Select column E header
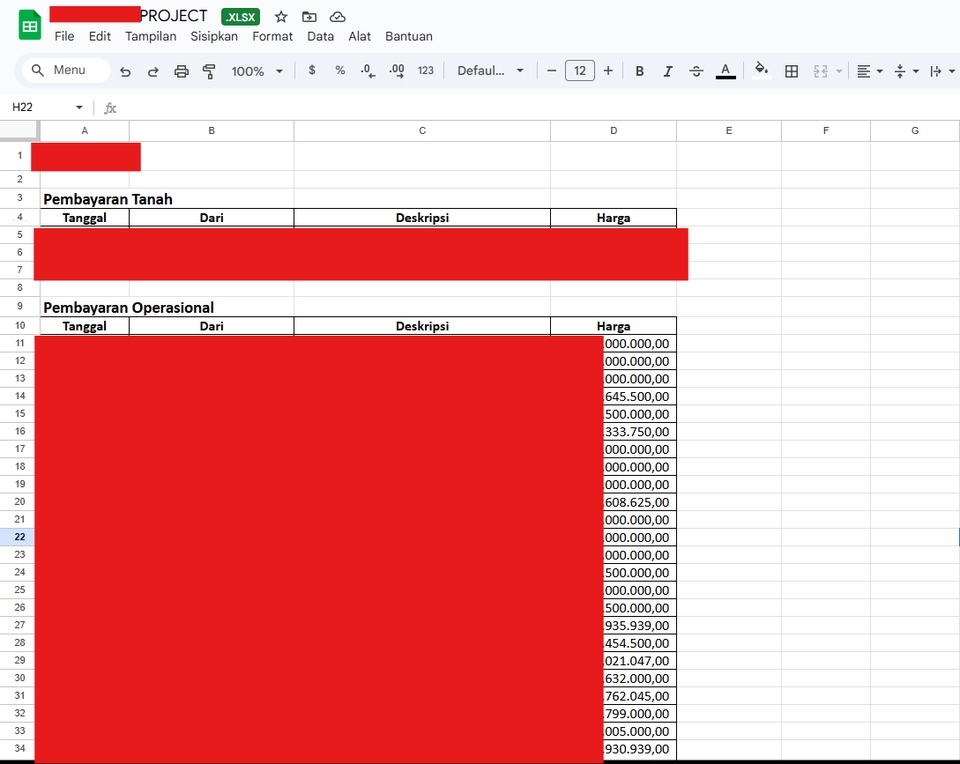 [x=729, y=130]
